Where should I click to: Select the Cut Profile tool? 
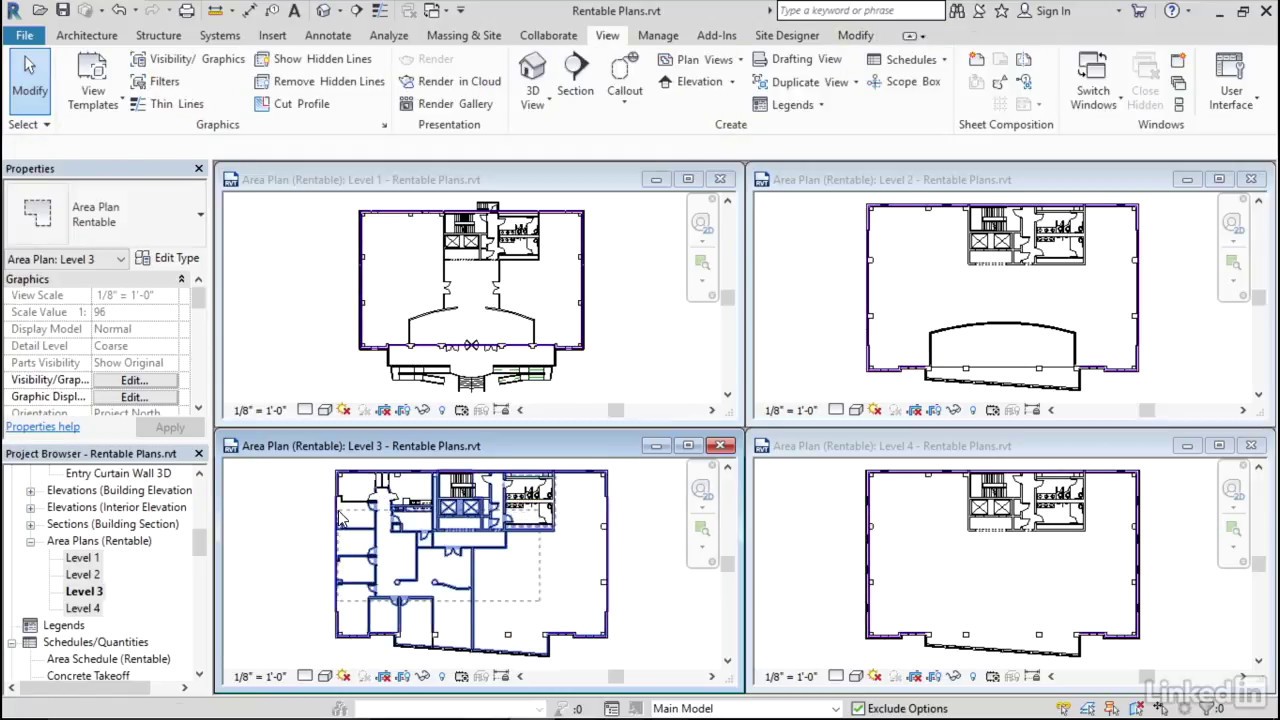pos(292,104)
